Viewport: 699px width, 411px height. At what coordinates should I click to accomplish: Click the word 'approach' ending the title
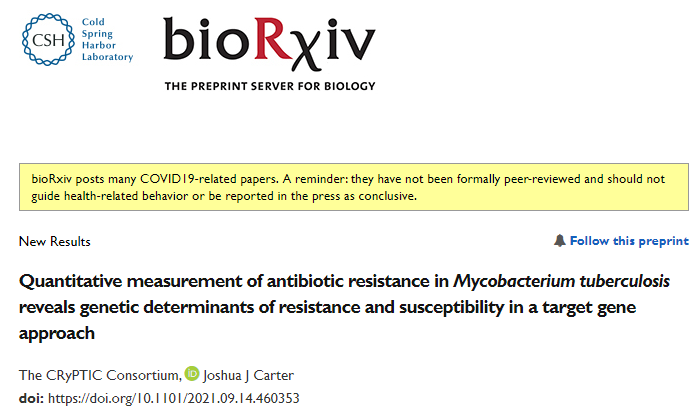[57, 333]
